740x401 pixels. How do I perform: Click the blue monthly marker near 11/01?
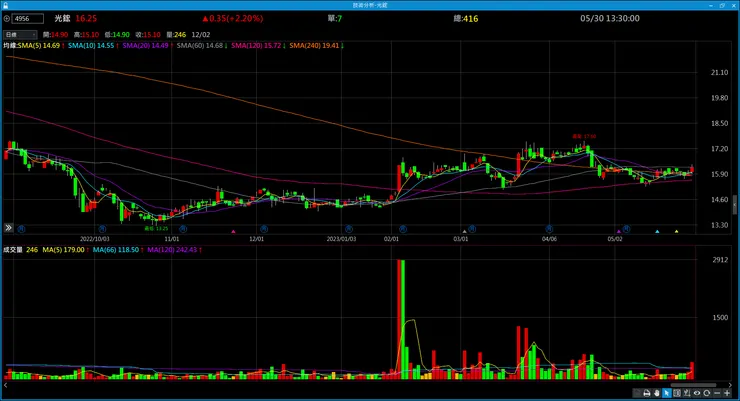tap(183, 229)
